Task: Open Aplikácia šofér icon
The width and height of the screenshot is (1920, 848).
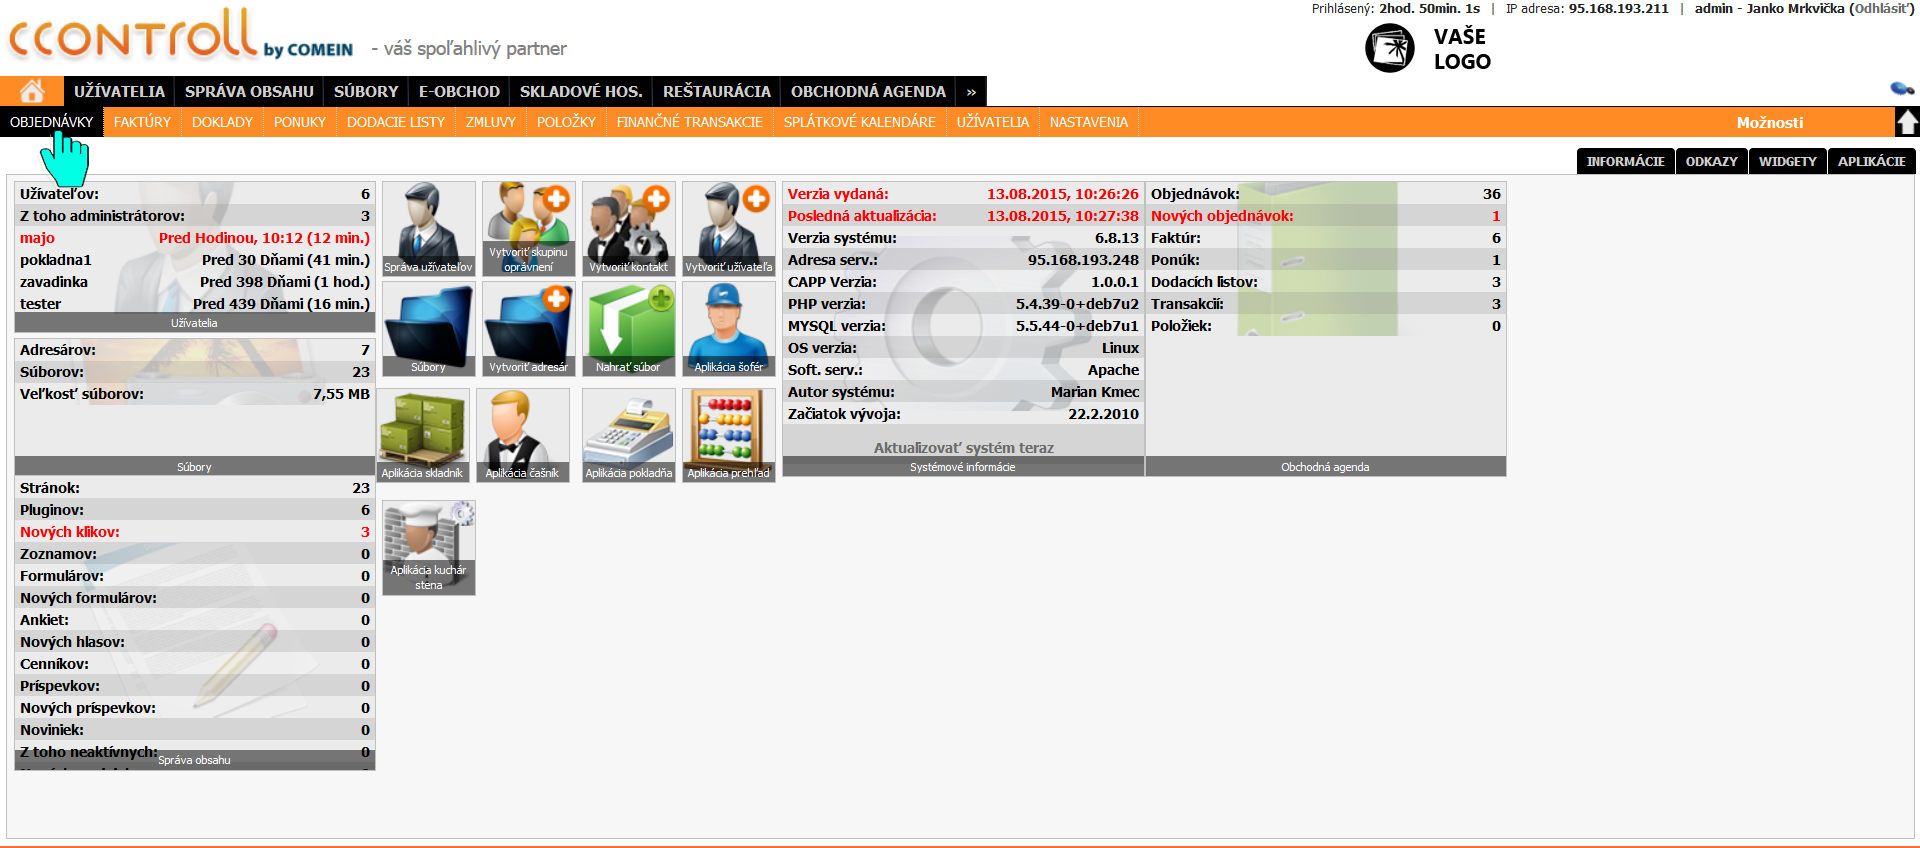Action: point(728,328)
